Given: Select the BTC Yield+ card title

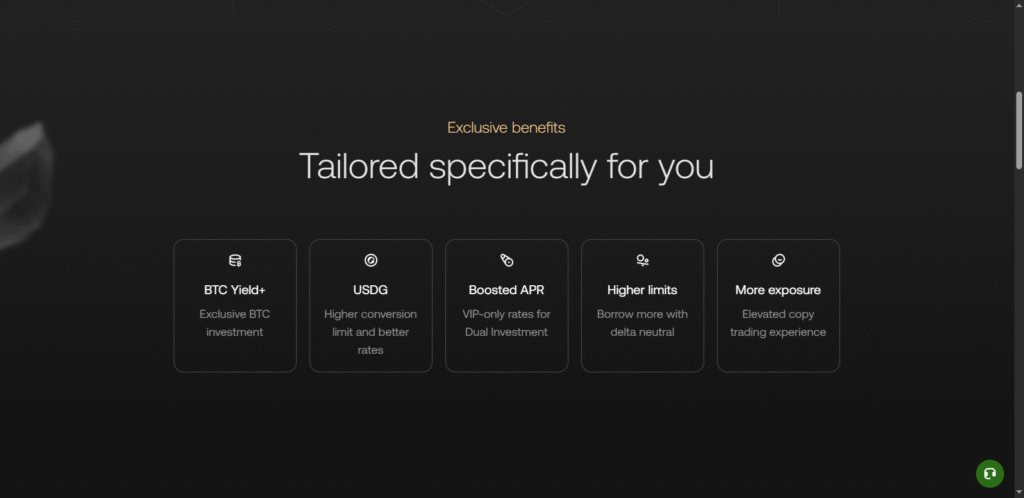Looking at the screenshot, I should coord(235,290).
